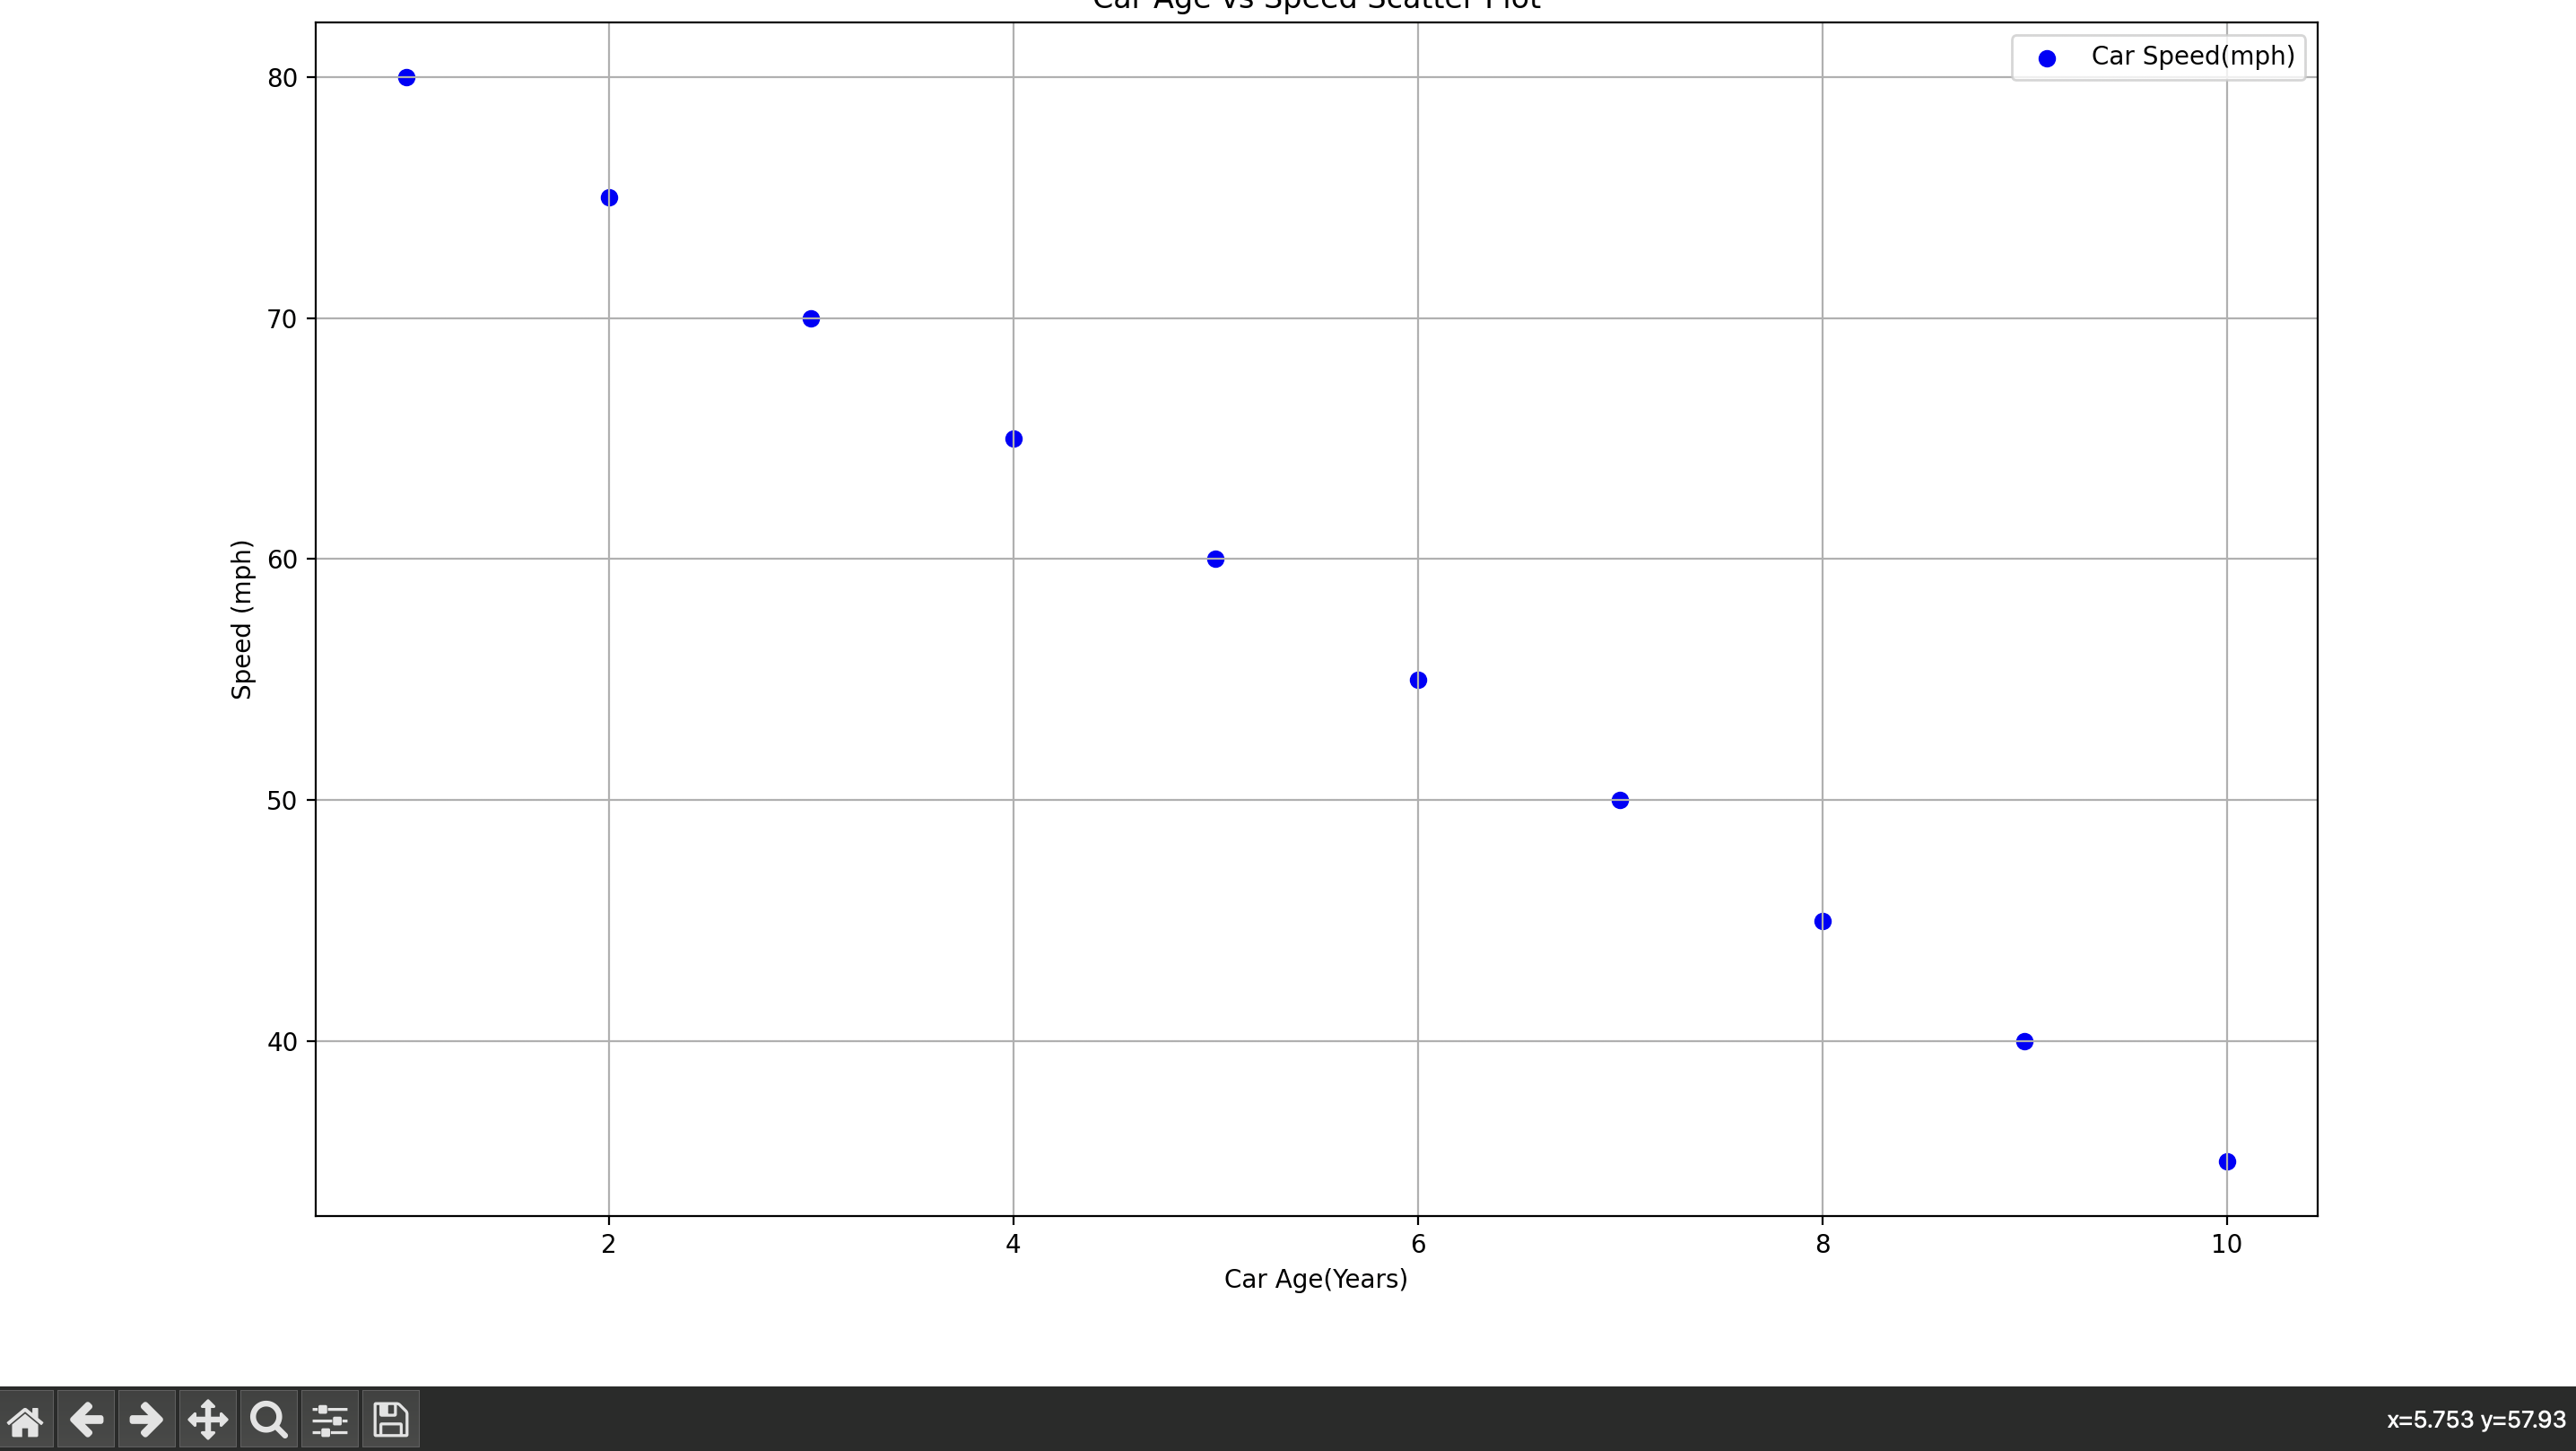This screenshot has width=2576, height=1451.
Task: Select the data point at age 1, speed 80
Action: [407, 76]
